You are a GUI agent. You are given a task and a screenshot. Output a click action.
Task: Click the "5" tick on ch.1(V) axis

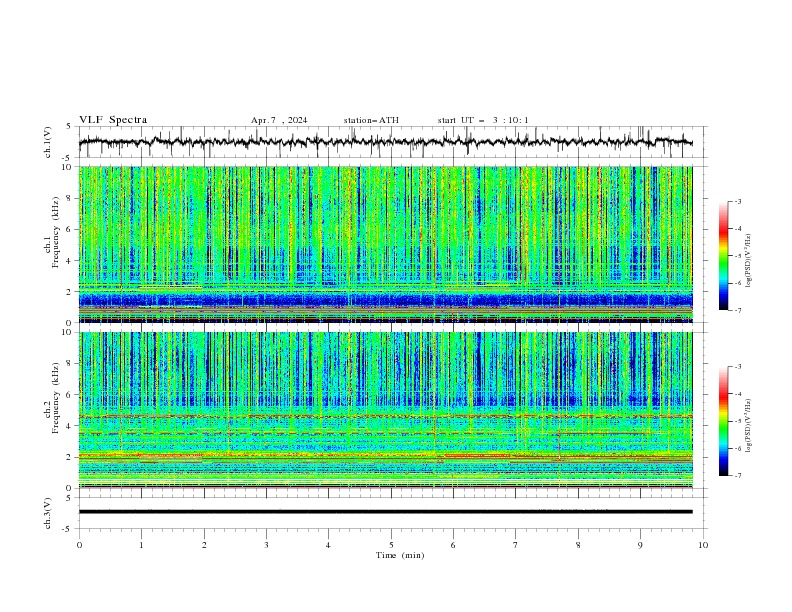coord(69,127)
